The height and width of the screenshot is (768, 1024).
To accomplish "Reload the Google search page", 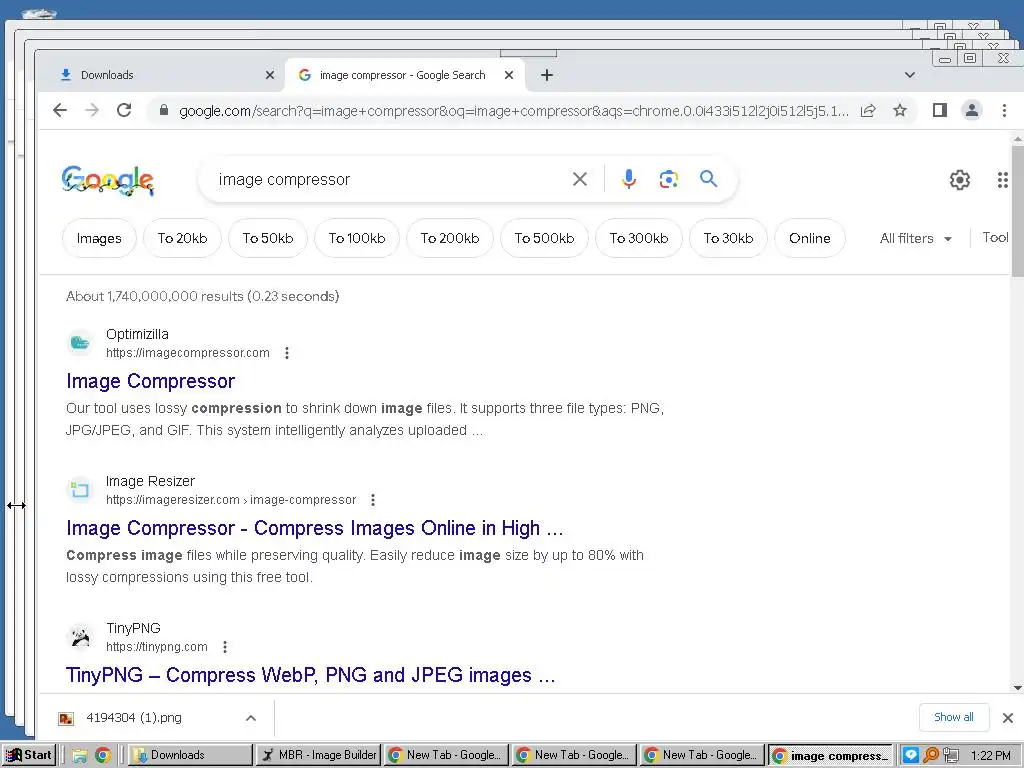I will pos(124,110).
